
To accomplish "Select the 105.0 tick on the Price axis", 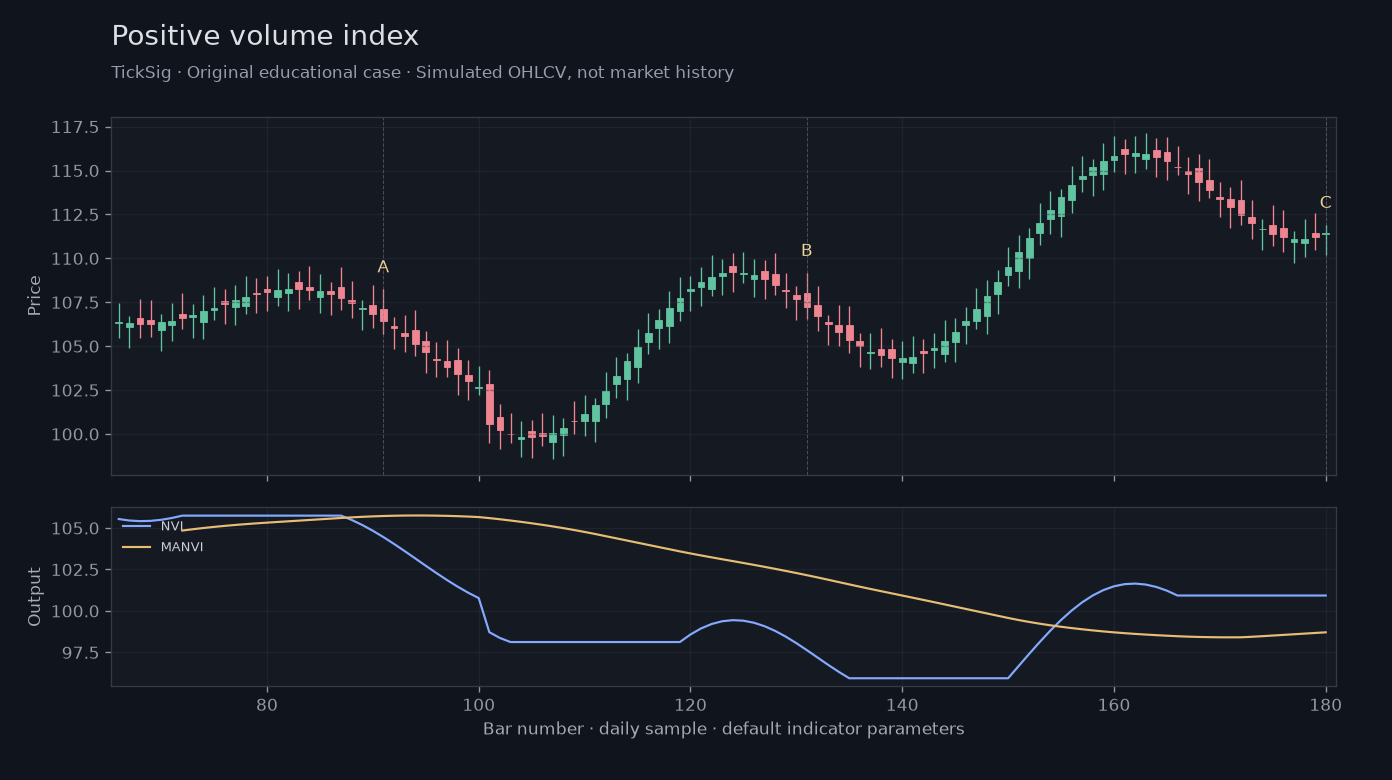I will 75,347.
